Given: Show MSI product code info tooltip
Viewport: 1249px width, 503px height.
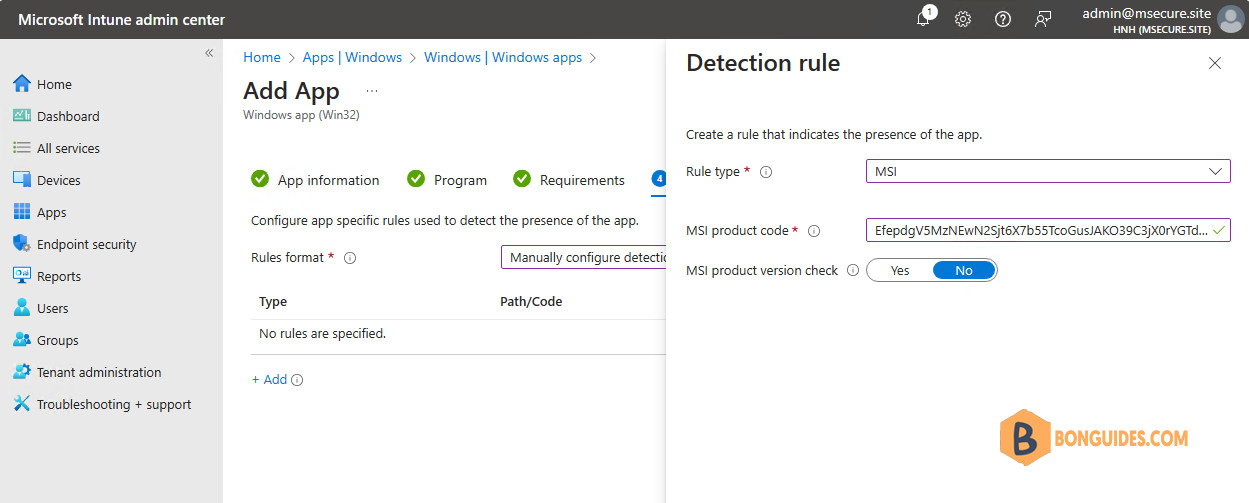Looking at the screenshot, I should click(814, 231).
